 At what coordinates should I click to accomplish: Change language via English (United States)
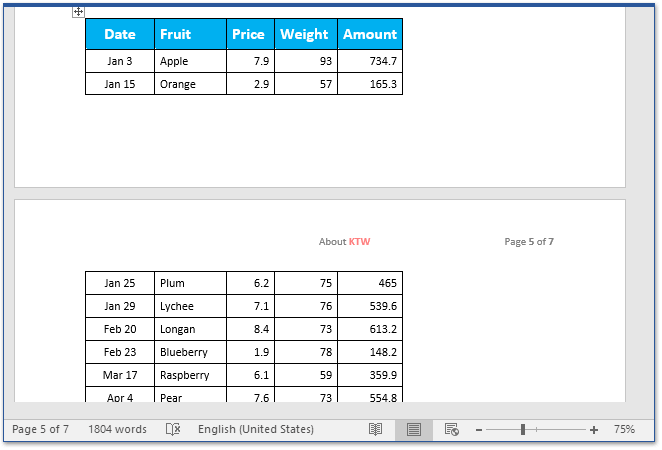coord(255,429)
